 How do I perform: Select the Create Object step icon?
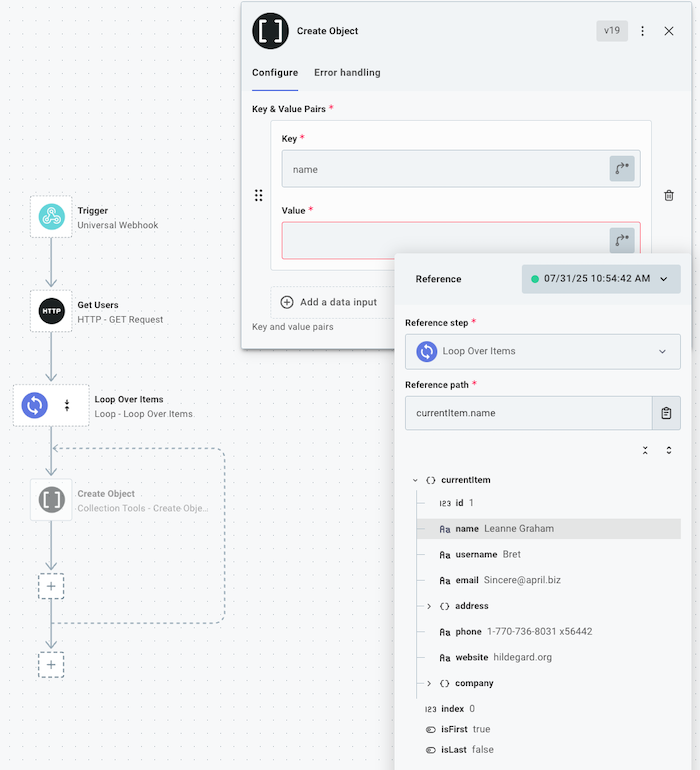point(51,500)
